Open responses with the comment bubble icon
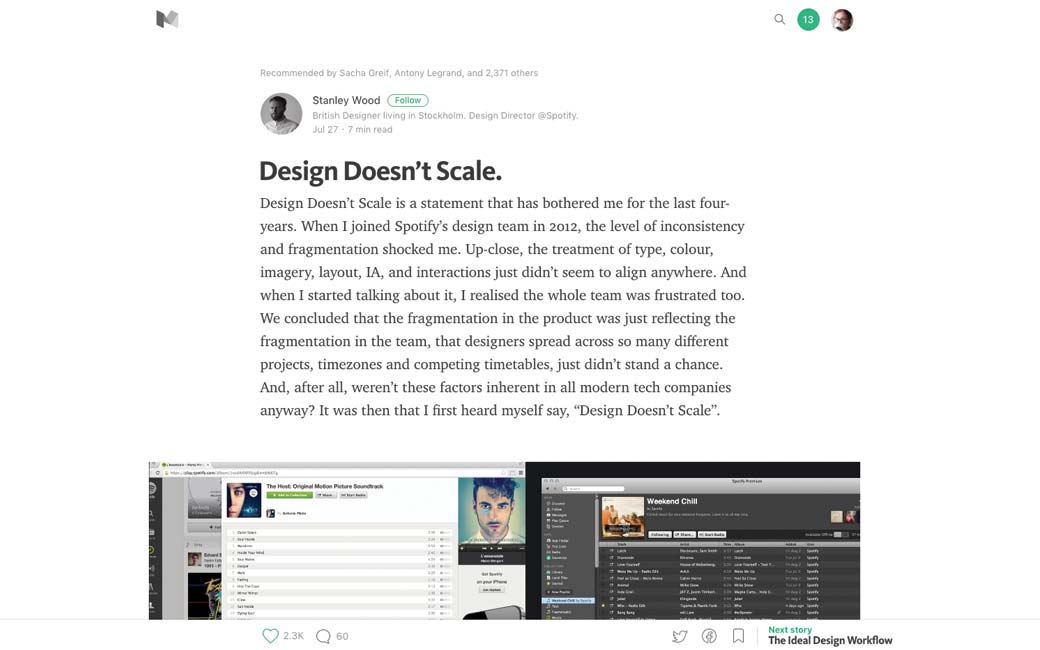The image size is (1040, 650). [x=323, y=636]
